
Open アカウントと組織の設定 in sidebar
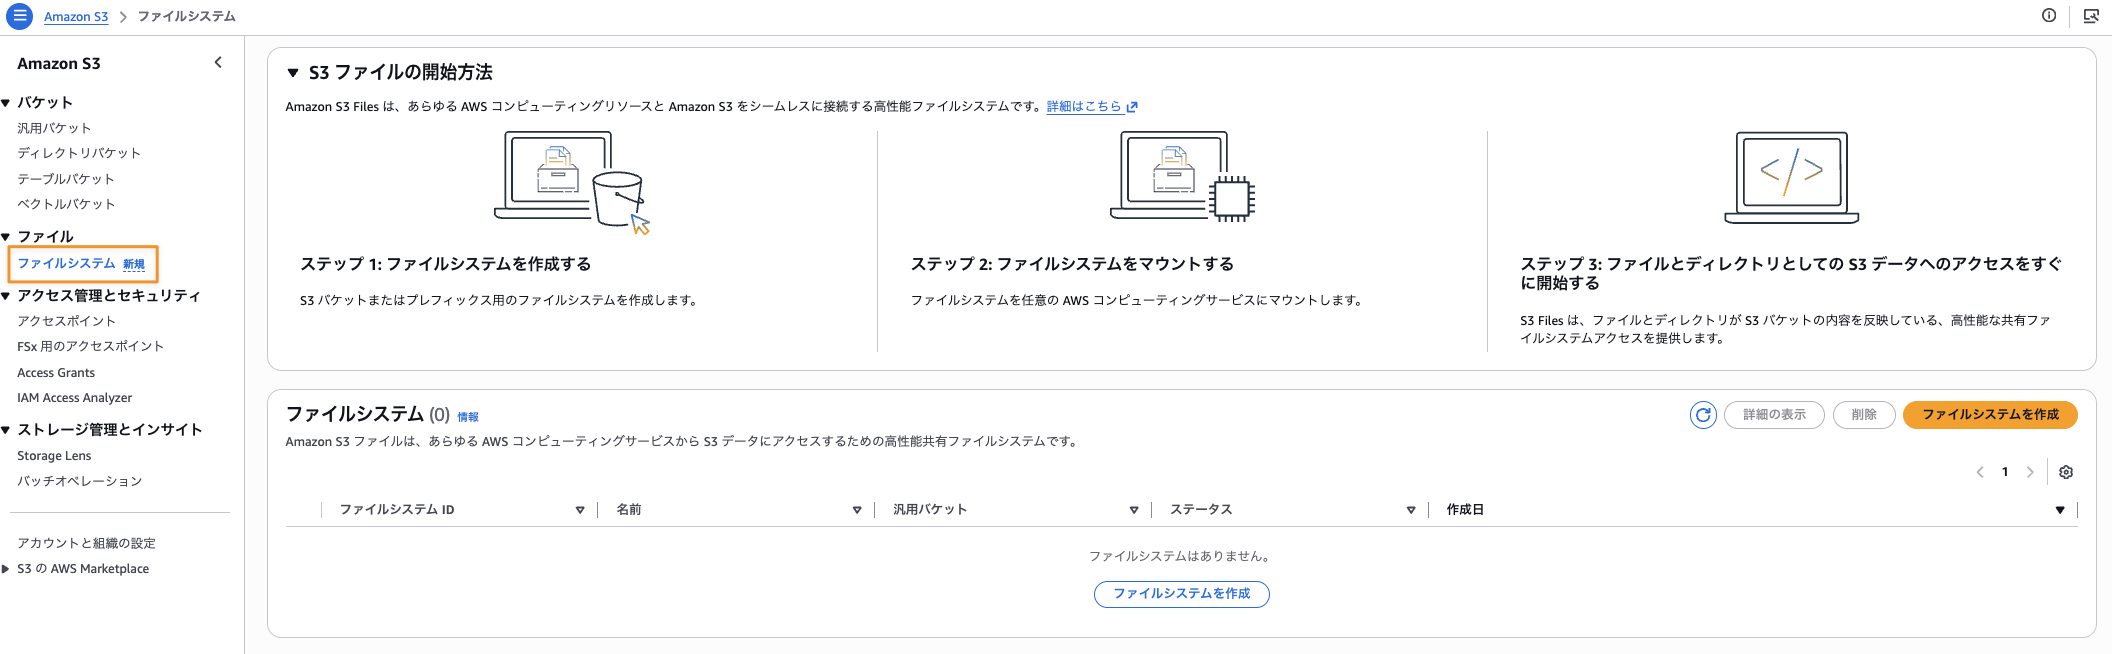point(86,543)
